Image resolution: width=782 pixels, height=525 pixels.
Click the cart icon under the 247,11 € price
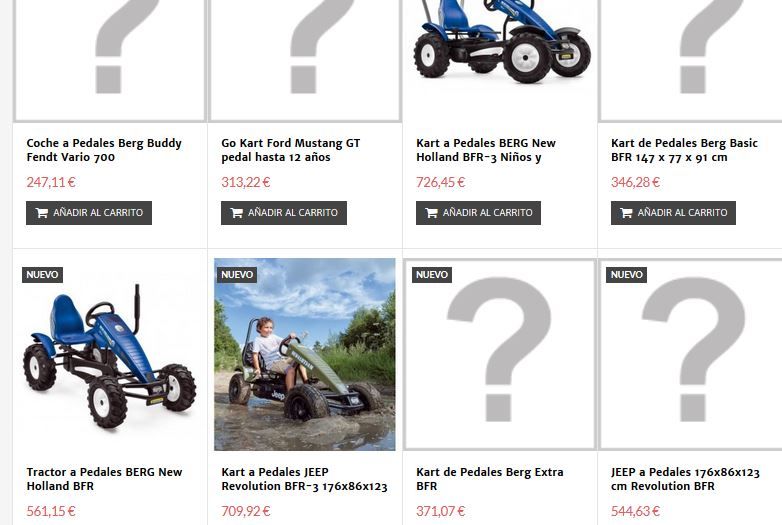coord(42,213)
